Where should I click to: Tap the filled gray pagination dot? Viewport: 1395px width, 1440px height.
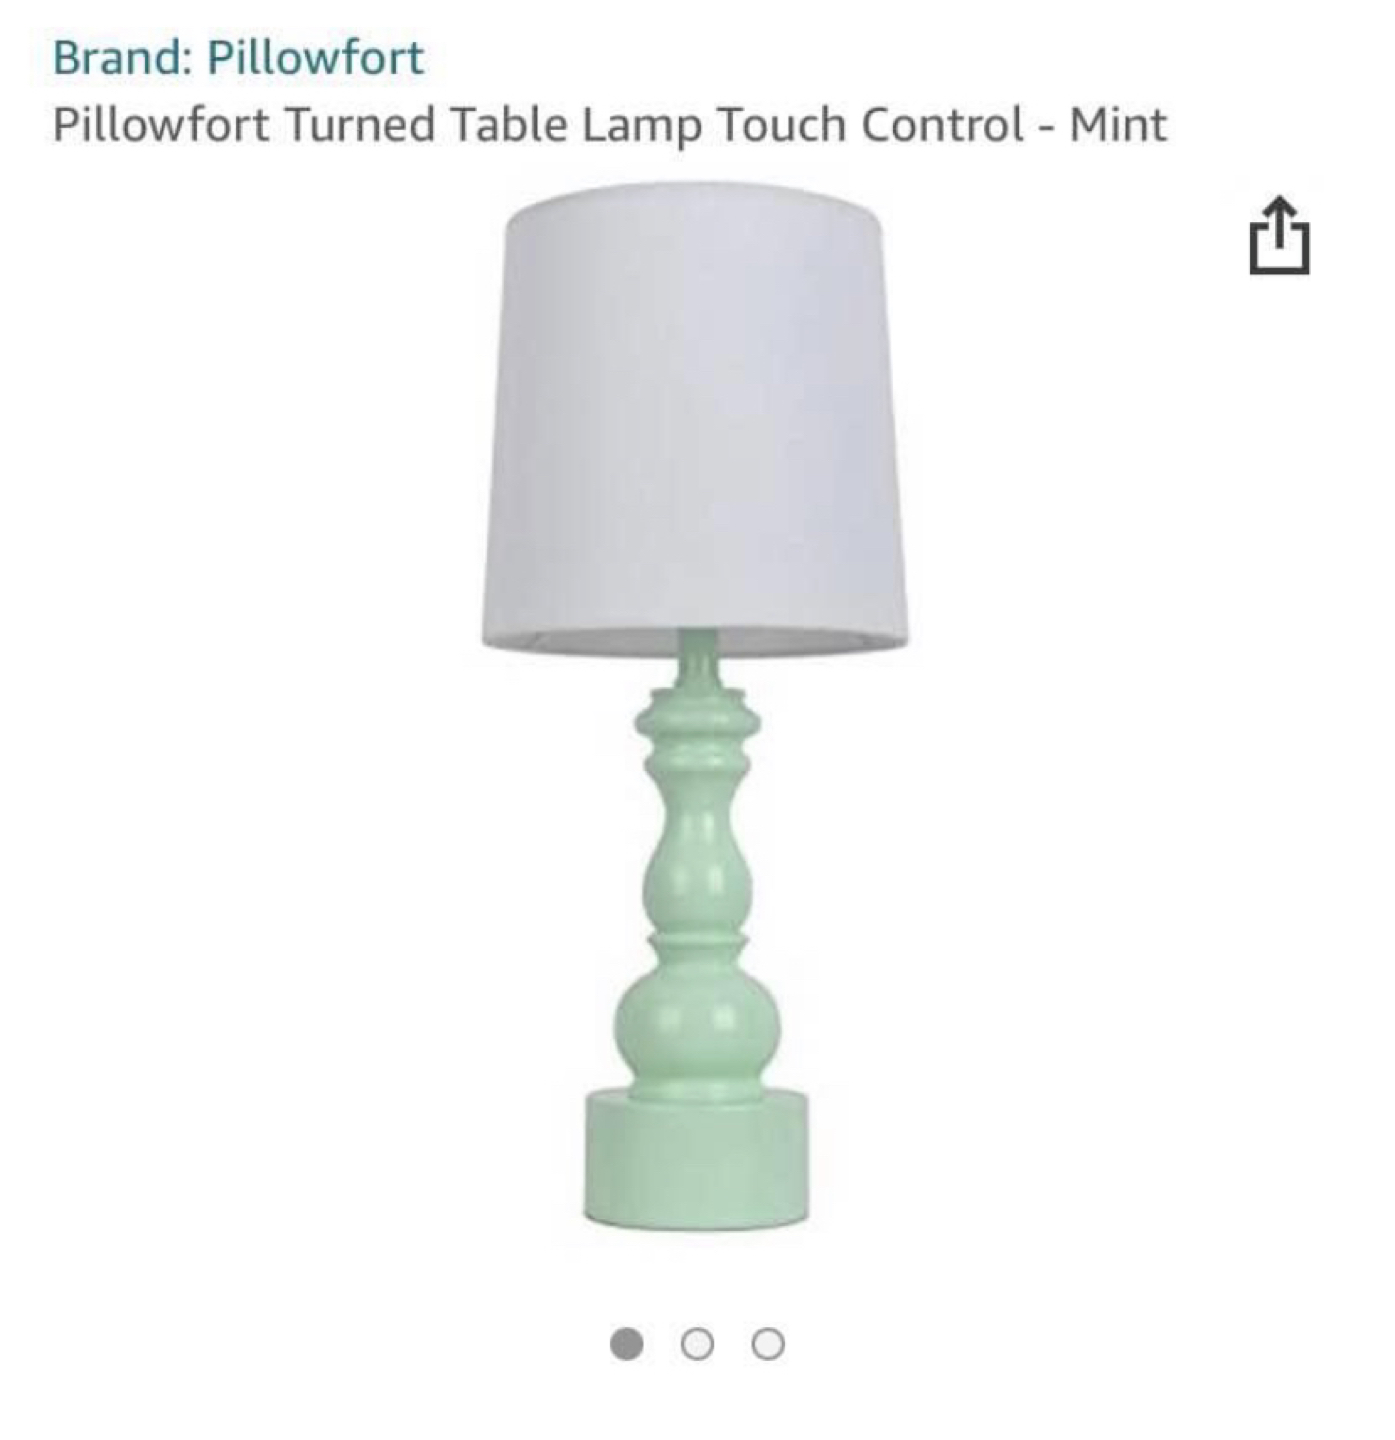[x=626, y=1344]
